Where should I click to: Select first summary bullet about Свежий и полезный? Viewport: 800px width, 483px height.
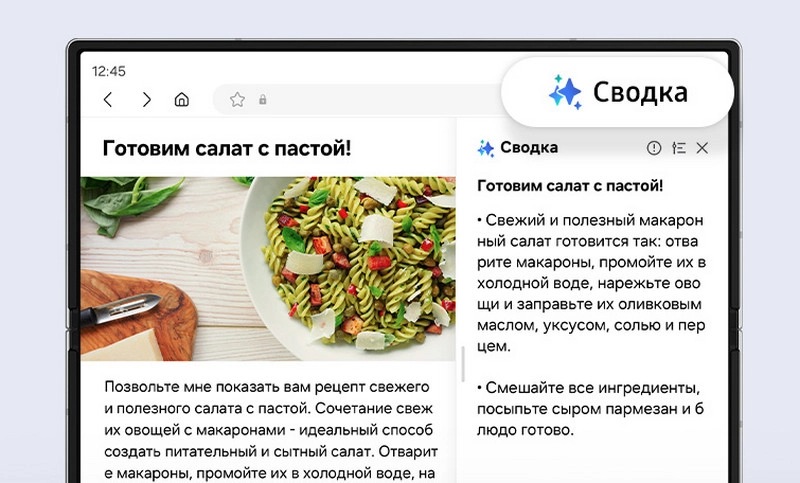(591, 283)
